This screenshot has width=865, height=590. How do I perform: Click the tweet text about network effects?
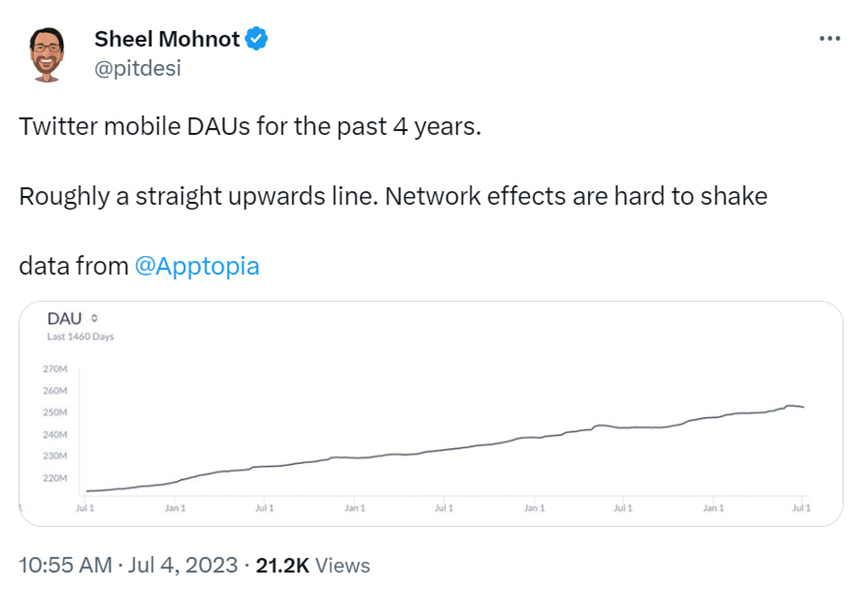tap(393, 196)
